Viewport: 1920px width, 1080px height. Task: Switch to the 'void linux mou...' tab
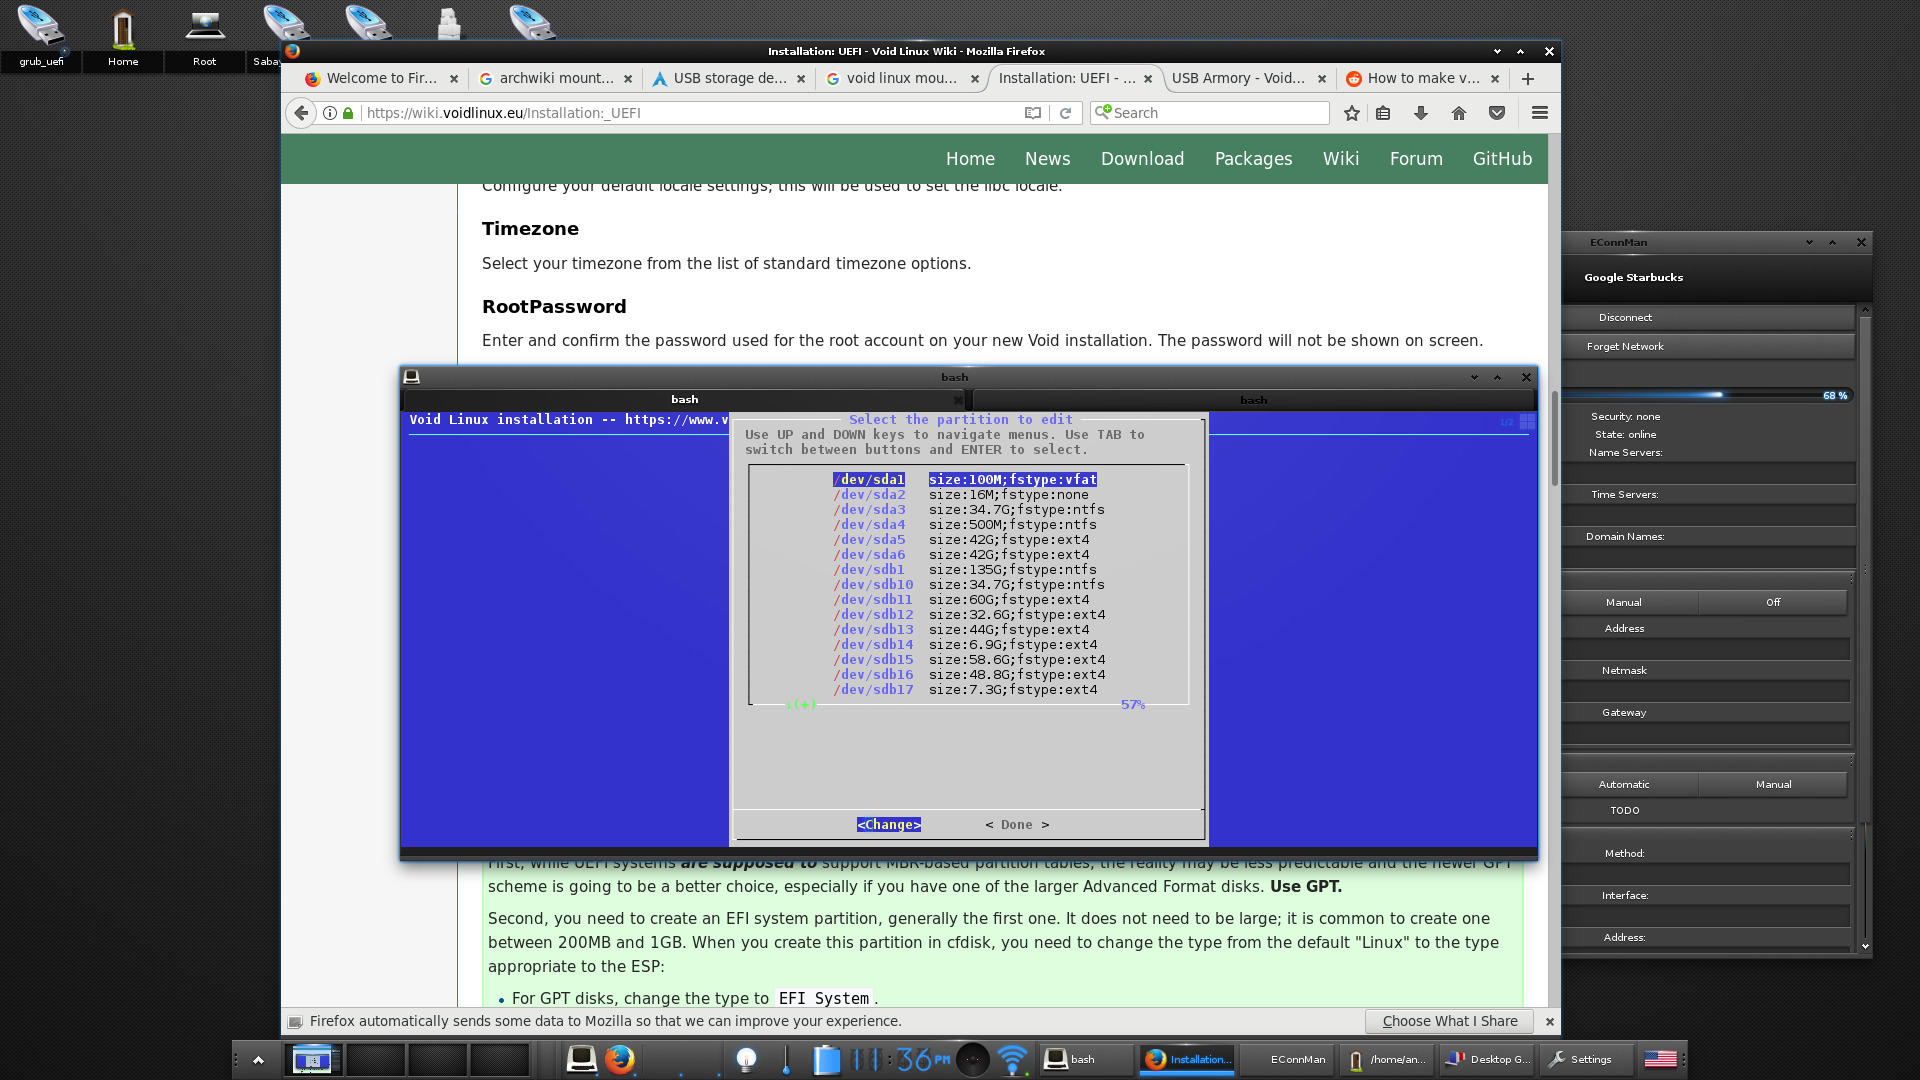click(x=902, y=79)
